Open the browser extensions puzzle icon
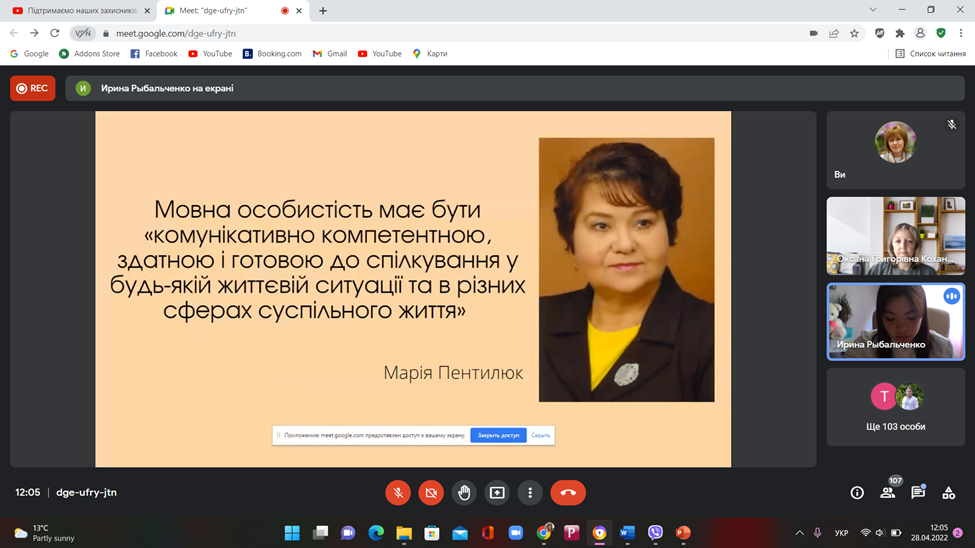The width and height of the screenshot is (975, 548). click(900, 34)
